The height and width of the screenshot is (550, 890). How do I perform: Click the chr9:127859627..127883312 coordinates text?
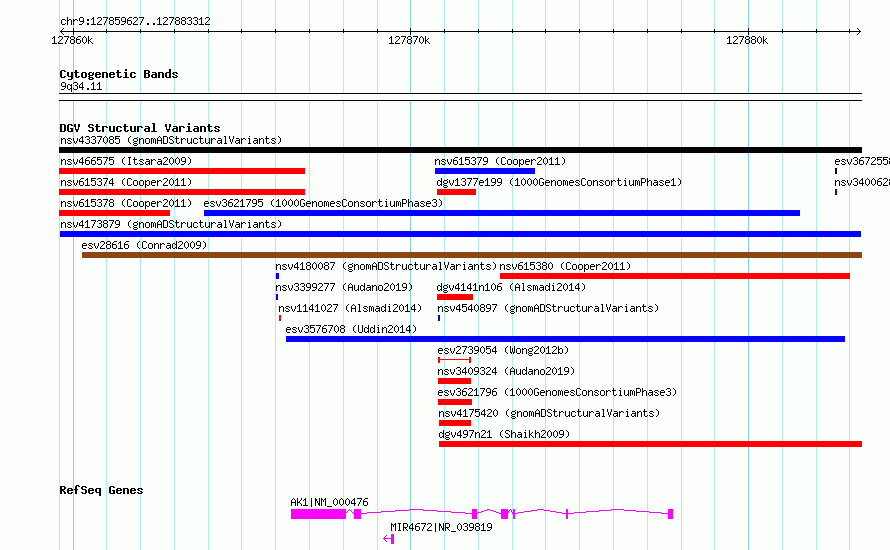point(135,22)
